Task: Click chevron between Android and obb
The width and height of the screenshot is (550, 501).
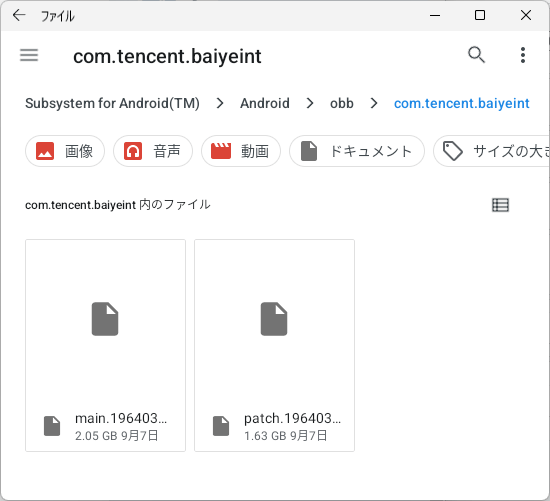Action: pyautogui.click(x=310, y=103)
